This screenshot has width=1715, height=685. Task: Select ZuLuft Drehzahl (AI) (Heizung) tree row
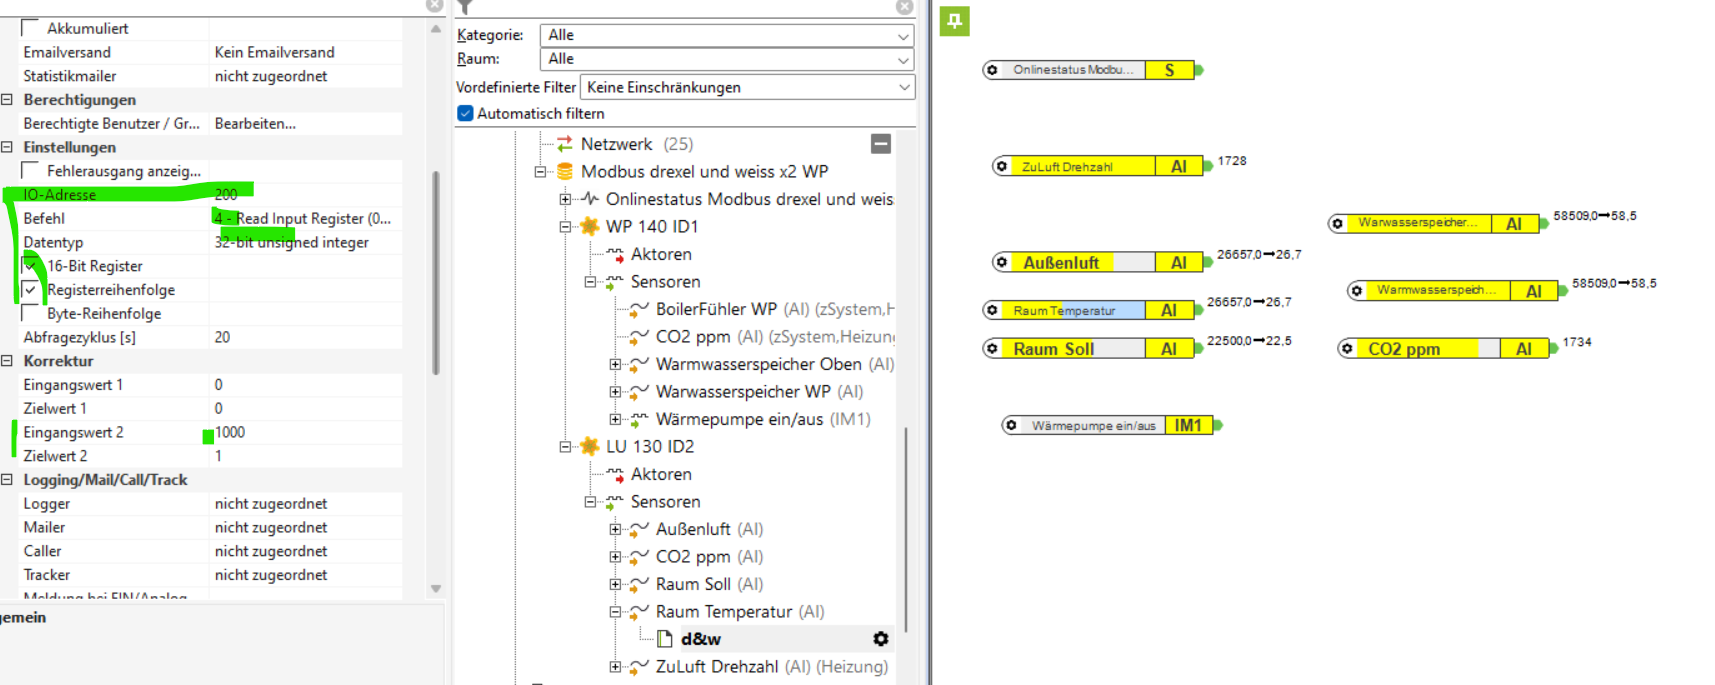[771, 667]
